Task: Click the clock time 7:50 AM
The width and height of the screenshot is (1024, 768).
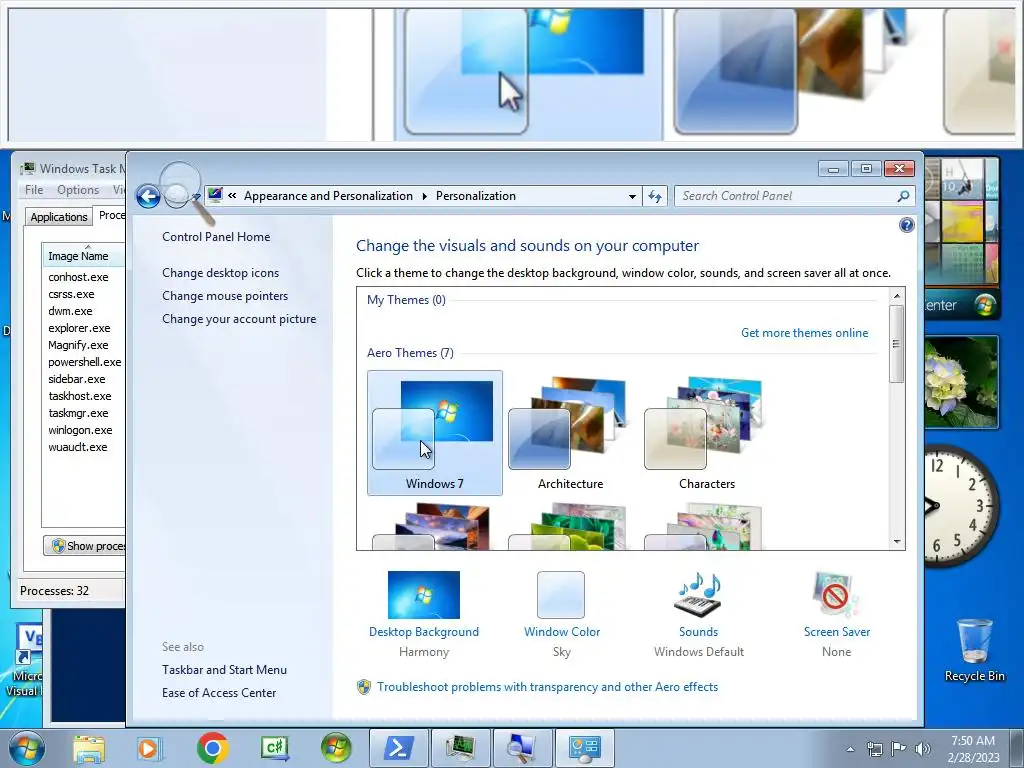Action: (973, 741)
